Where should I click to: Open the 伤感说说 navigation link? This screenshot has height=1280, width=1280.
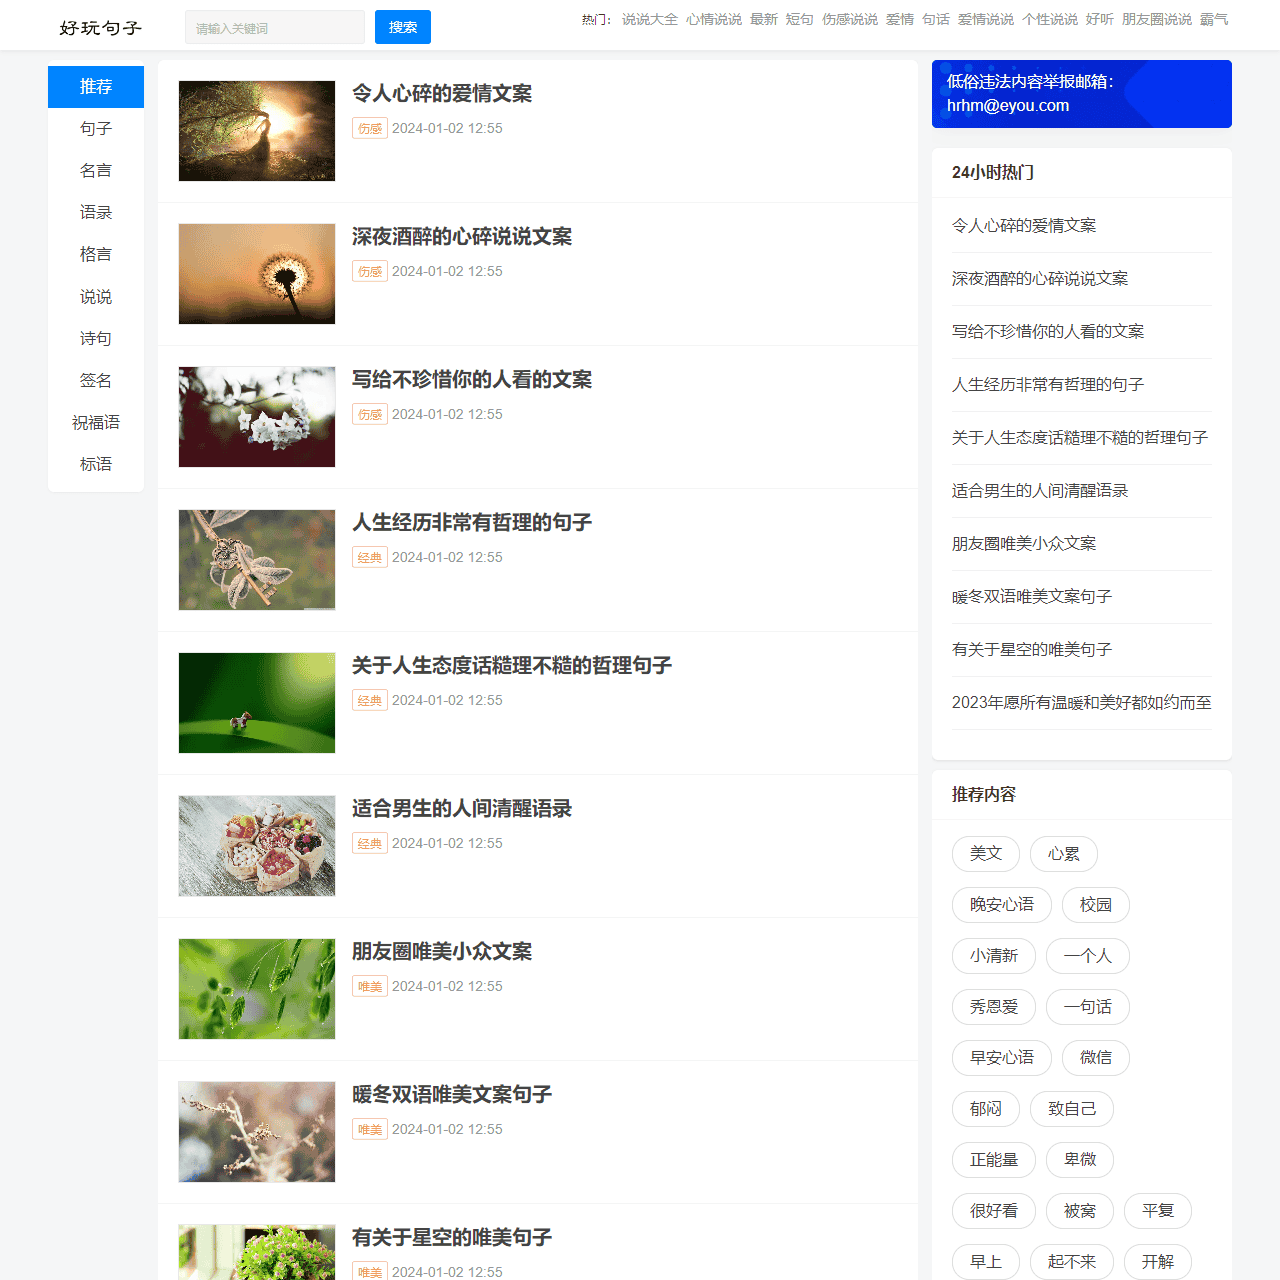[x=850, y=19]
